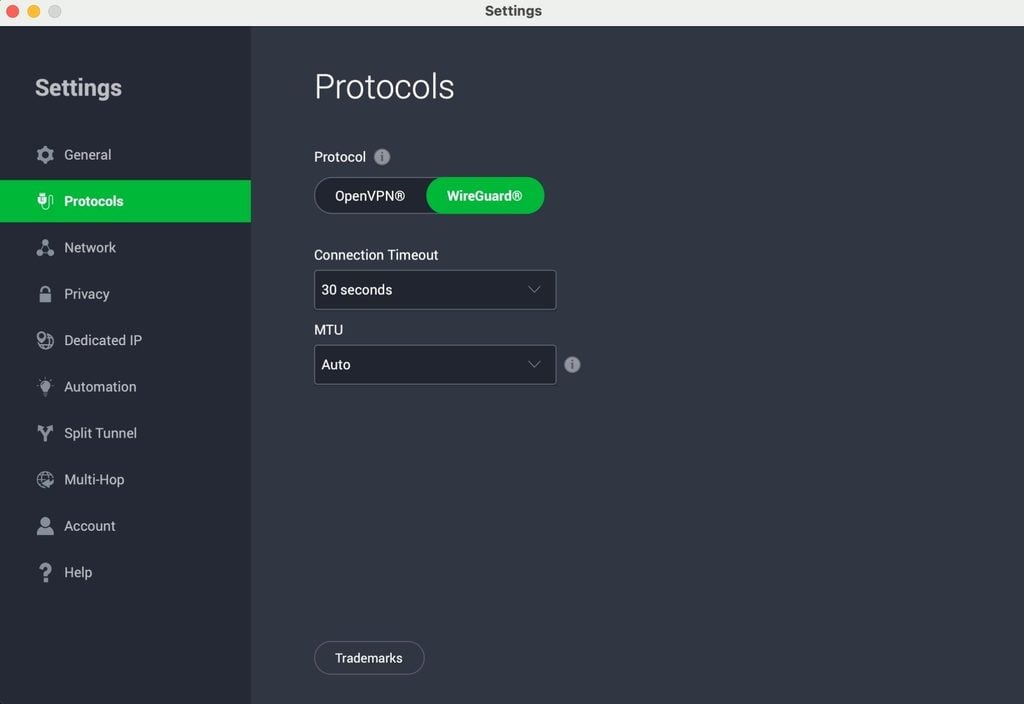Switch protocol to OpenVPN

click(x=370, y=196)
